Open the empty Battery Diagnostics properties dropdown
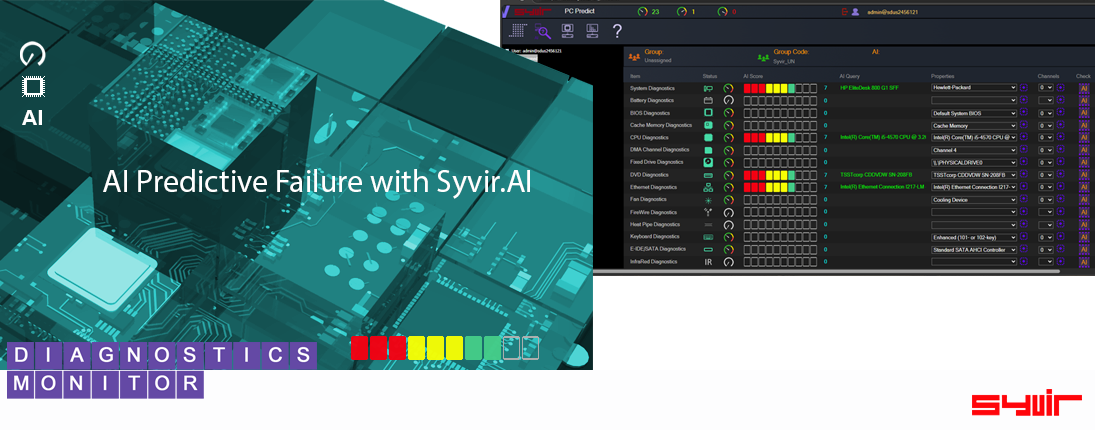1095x430 pixels. point(973,100)
